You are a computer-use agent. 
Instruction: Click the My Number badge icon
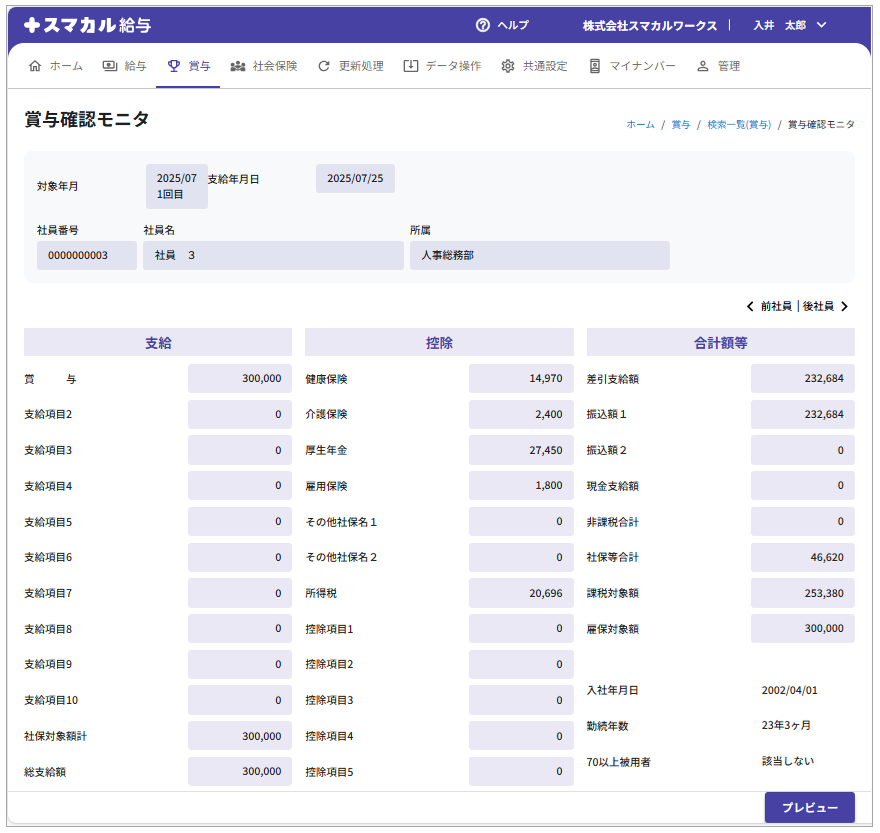click(595, 66)
